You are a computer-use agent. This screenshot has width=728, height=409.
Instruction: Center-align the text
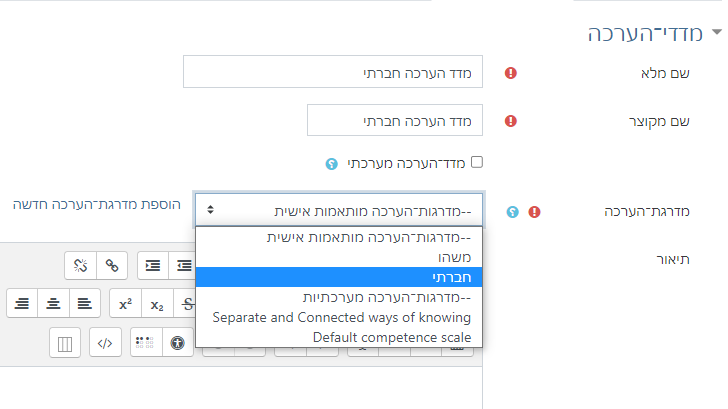point(53,304)
